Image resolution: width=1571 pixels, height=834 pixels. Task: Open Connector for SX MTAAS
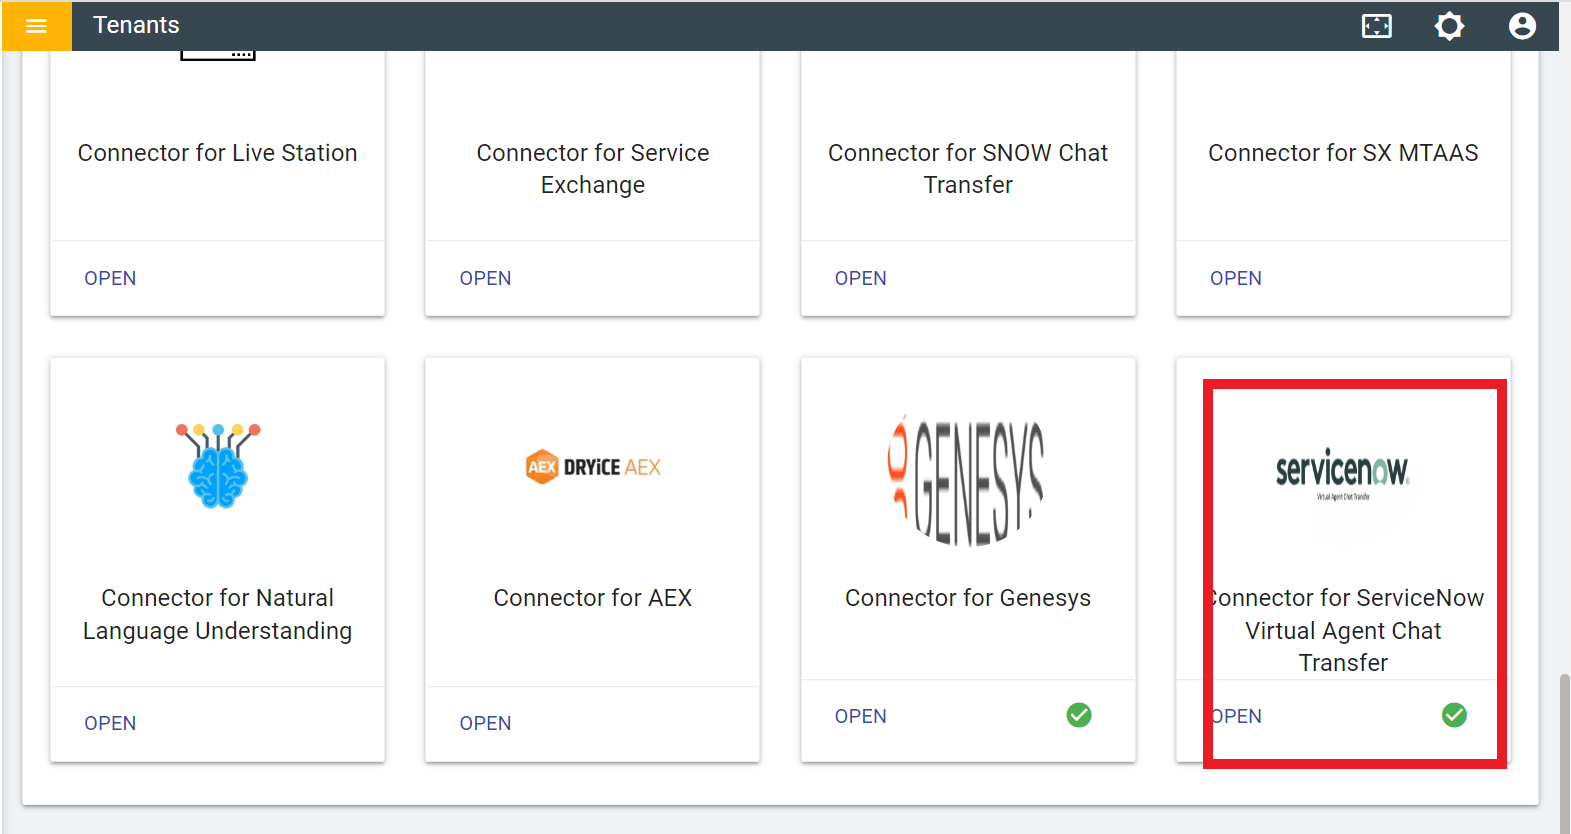1235,278
